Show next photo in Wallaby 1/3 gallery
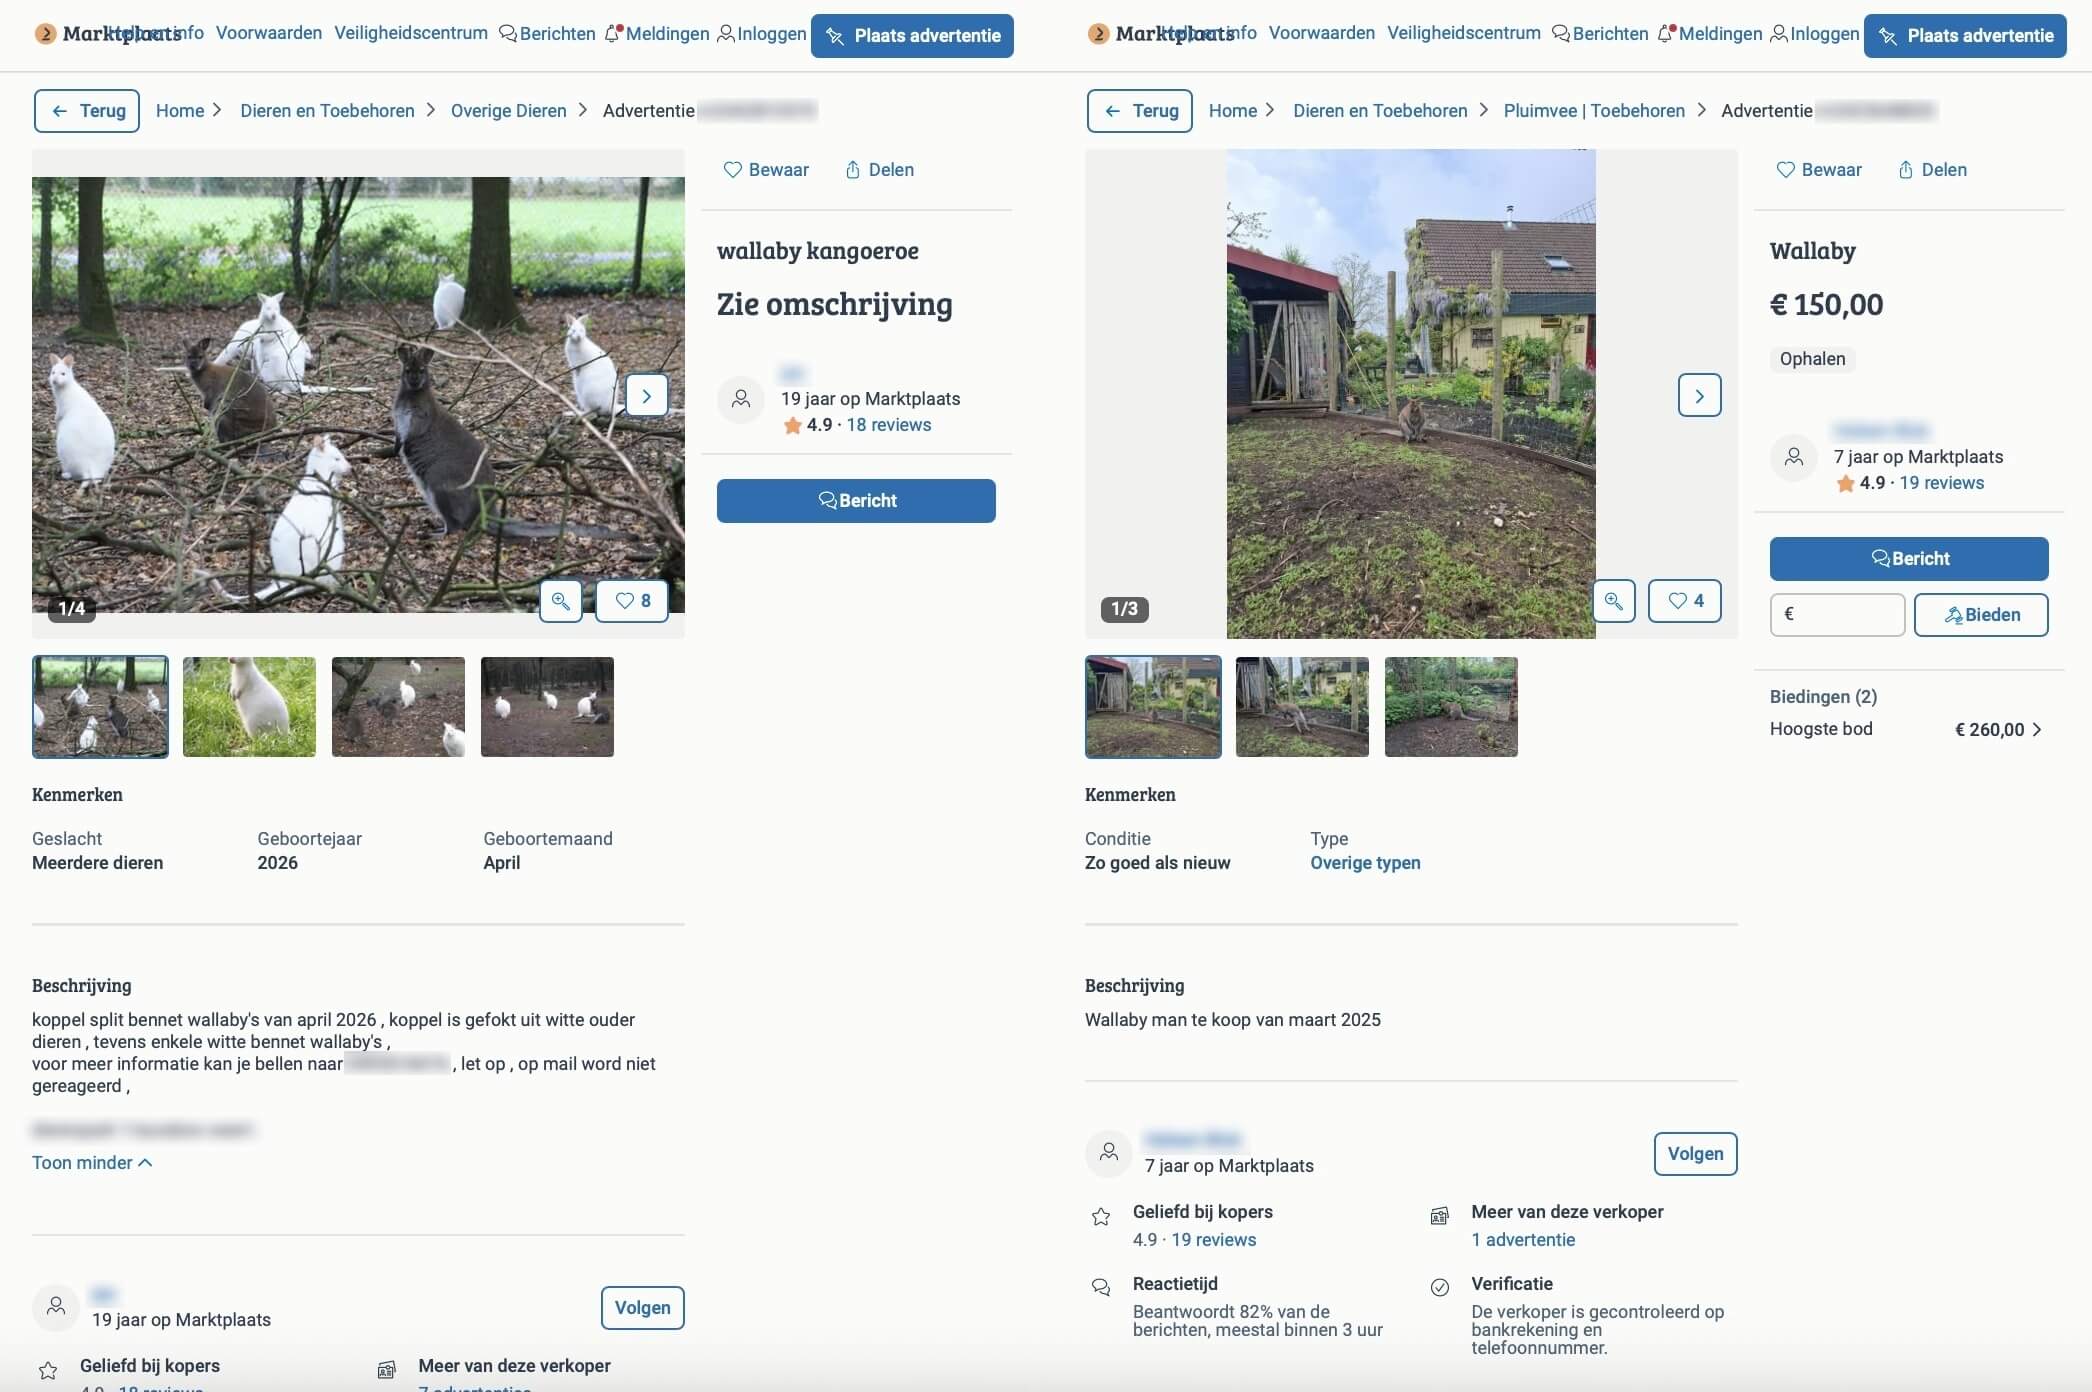 (x=1700, y=396)
